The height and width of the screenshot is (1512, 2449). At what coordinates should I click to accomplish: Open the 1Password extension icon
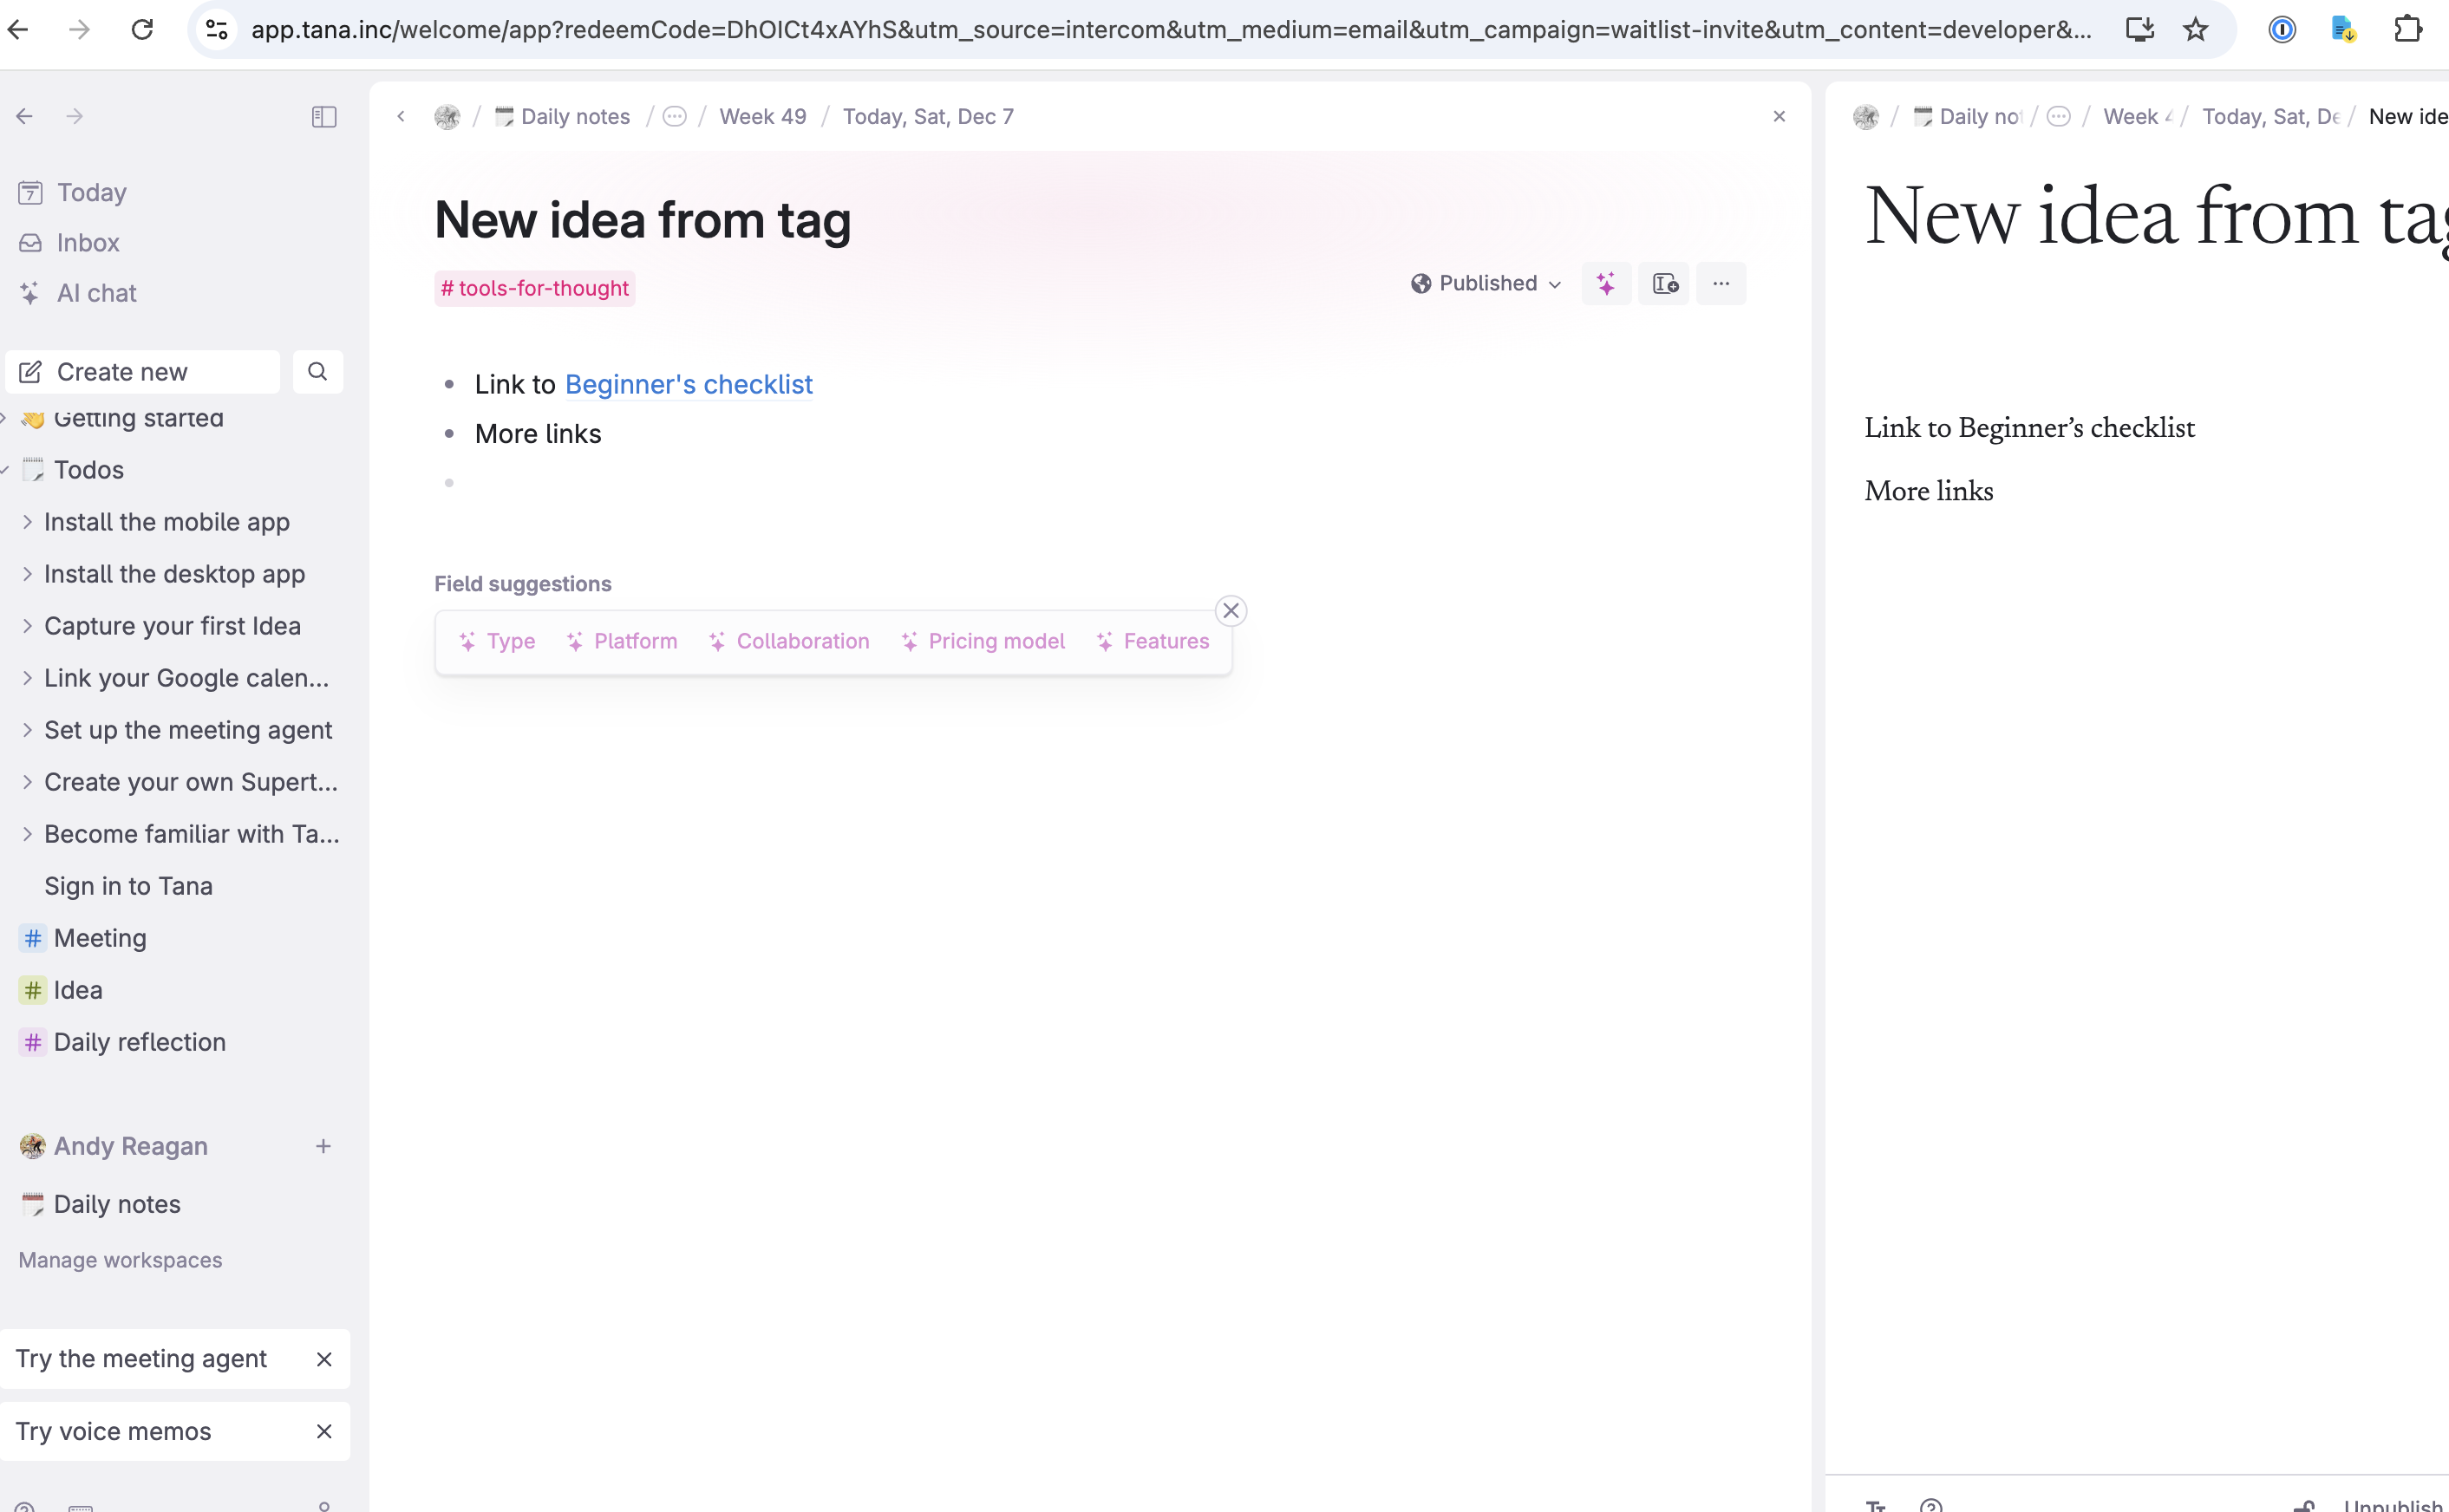pyautogui.click(x=2282, y=30)
